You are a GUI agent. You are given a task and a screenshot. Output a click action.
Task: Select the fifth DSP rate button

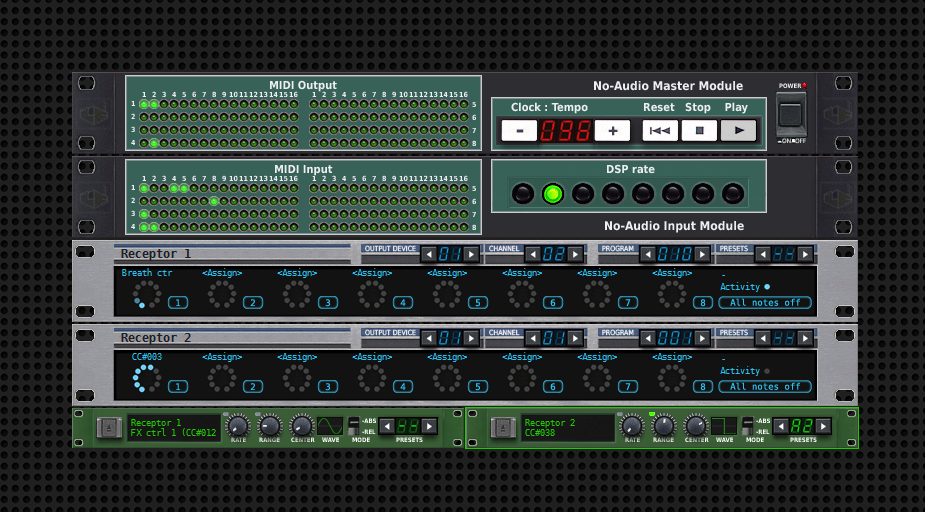643,193
